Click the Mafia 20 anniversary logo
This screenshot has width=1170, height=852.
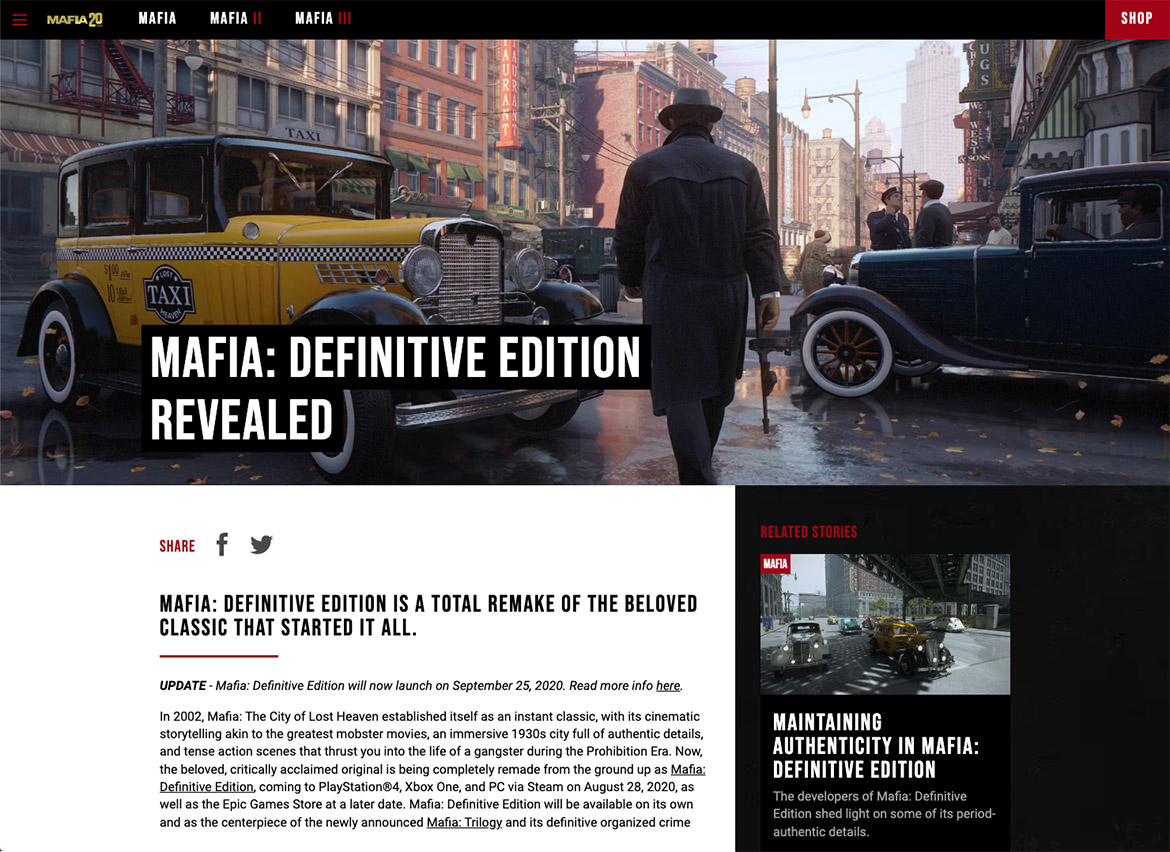(x=75, y=19)
